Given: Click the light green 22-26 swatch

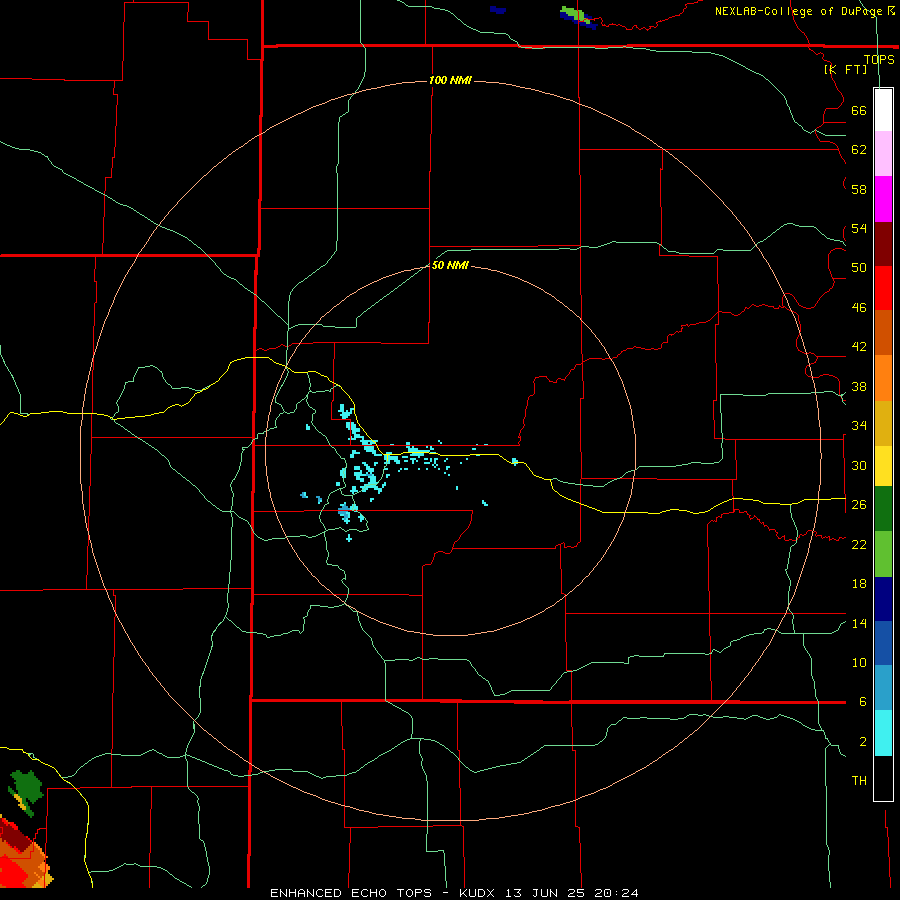Looking at the screenshot, I should (x=883, y=554).
